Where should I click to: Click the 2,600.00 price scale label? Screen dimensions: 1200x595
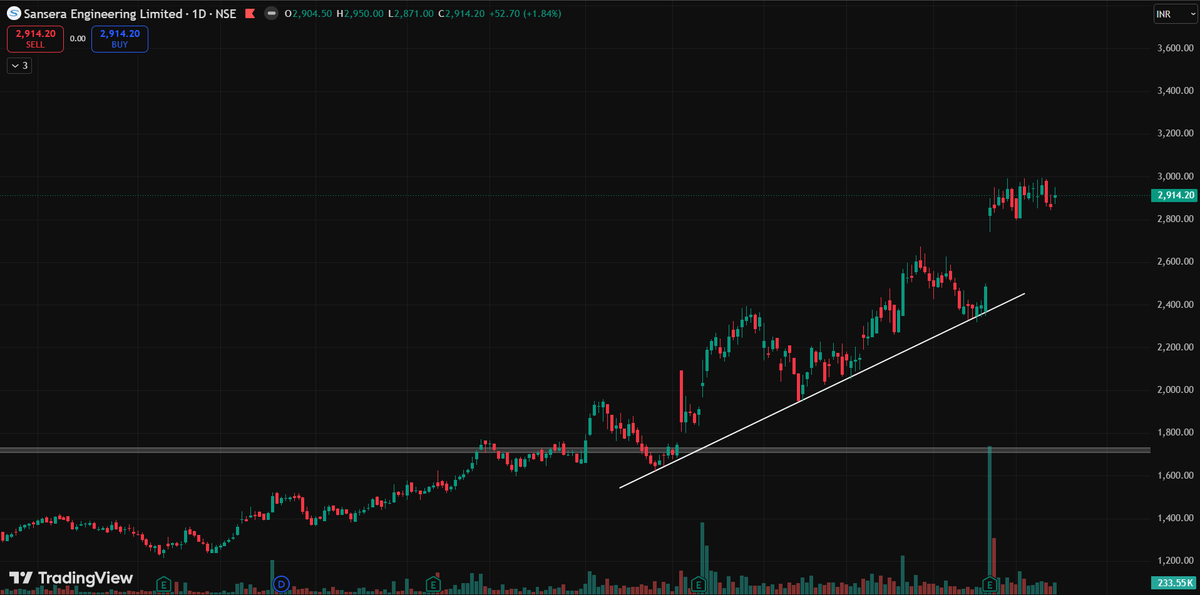pyautogui.click(x=1176, y=262)
